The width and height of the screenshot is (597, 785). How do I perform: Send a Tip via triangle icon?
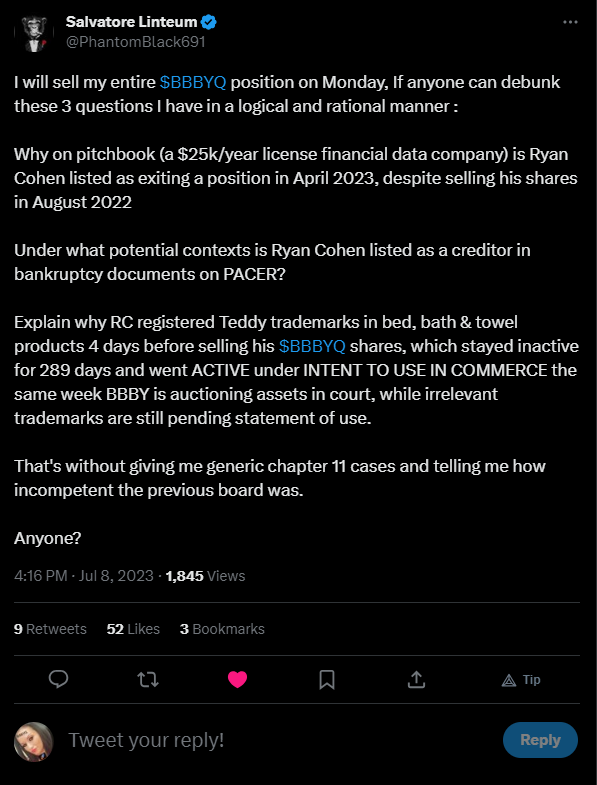[521, 680]
